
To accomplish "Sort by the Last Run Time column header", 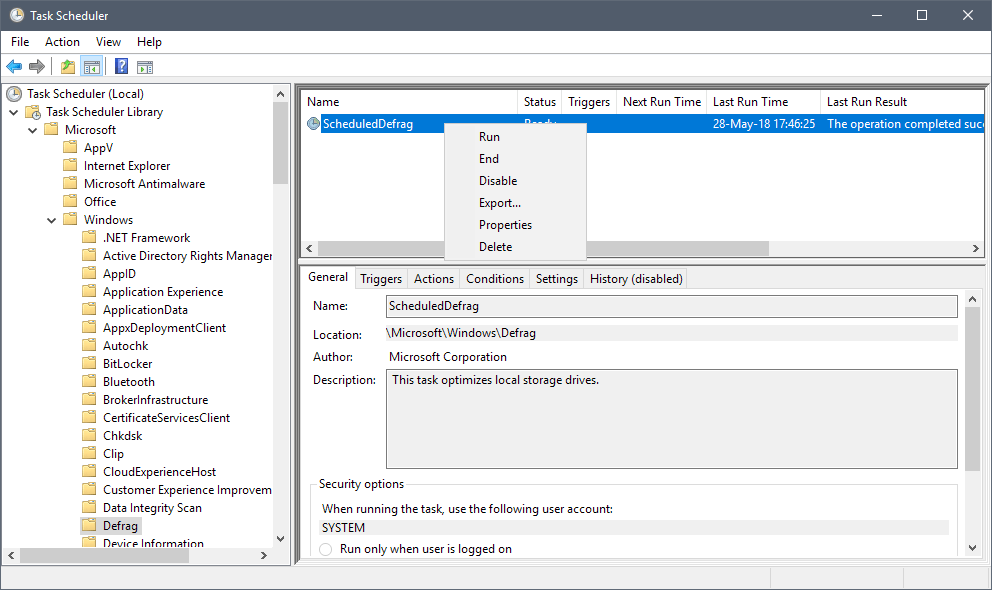I will [764, 102].
